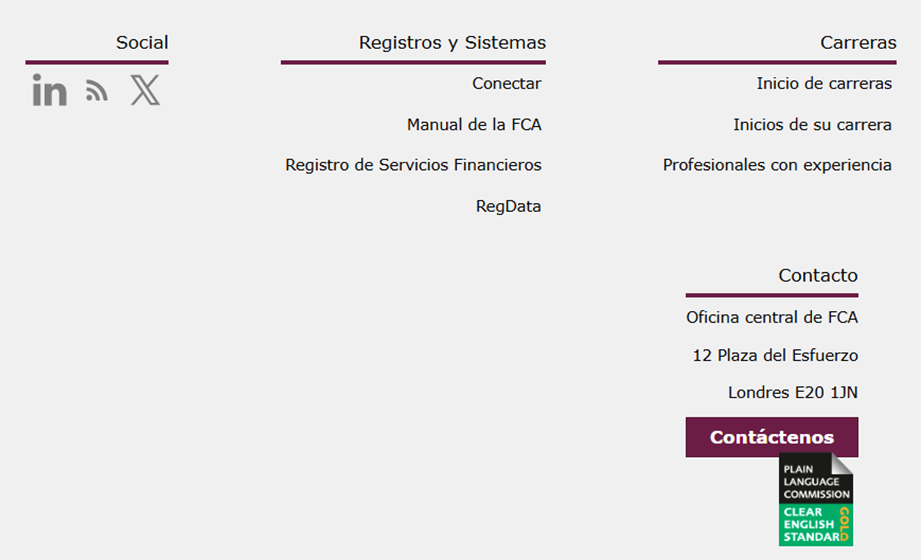Image resolution: width=921 pixels, height=560 pixels.
Task: Open the X (Twitter) icon
Action: point(145,91)
